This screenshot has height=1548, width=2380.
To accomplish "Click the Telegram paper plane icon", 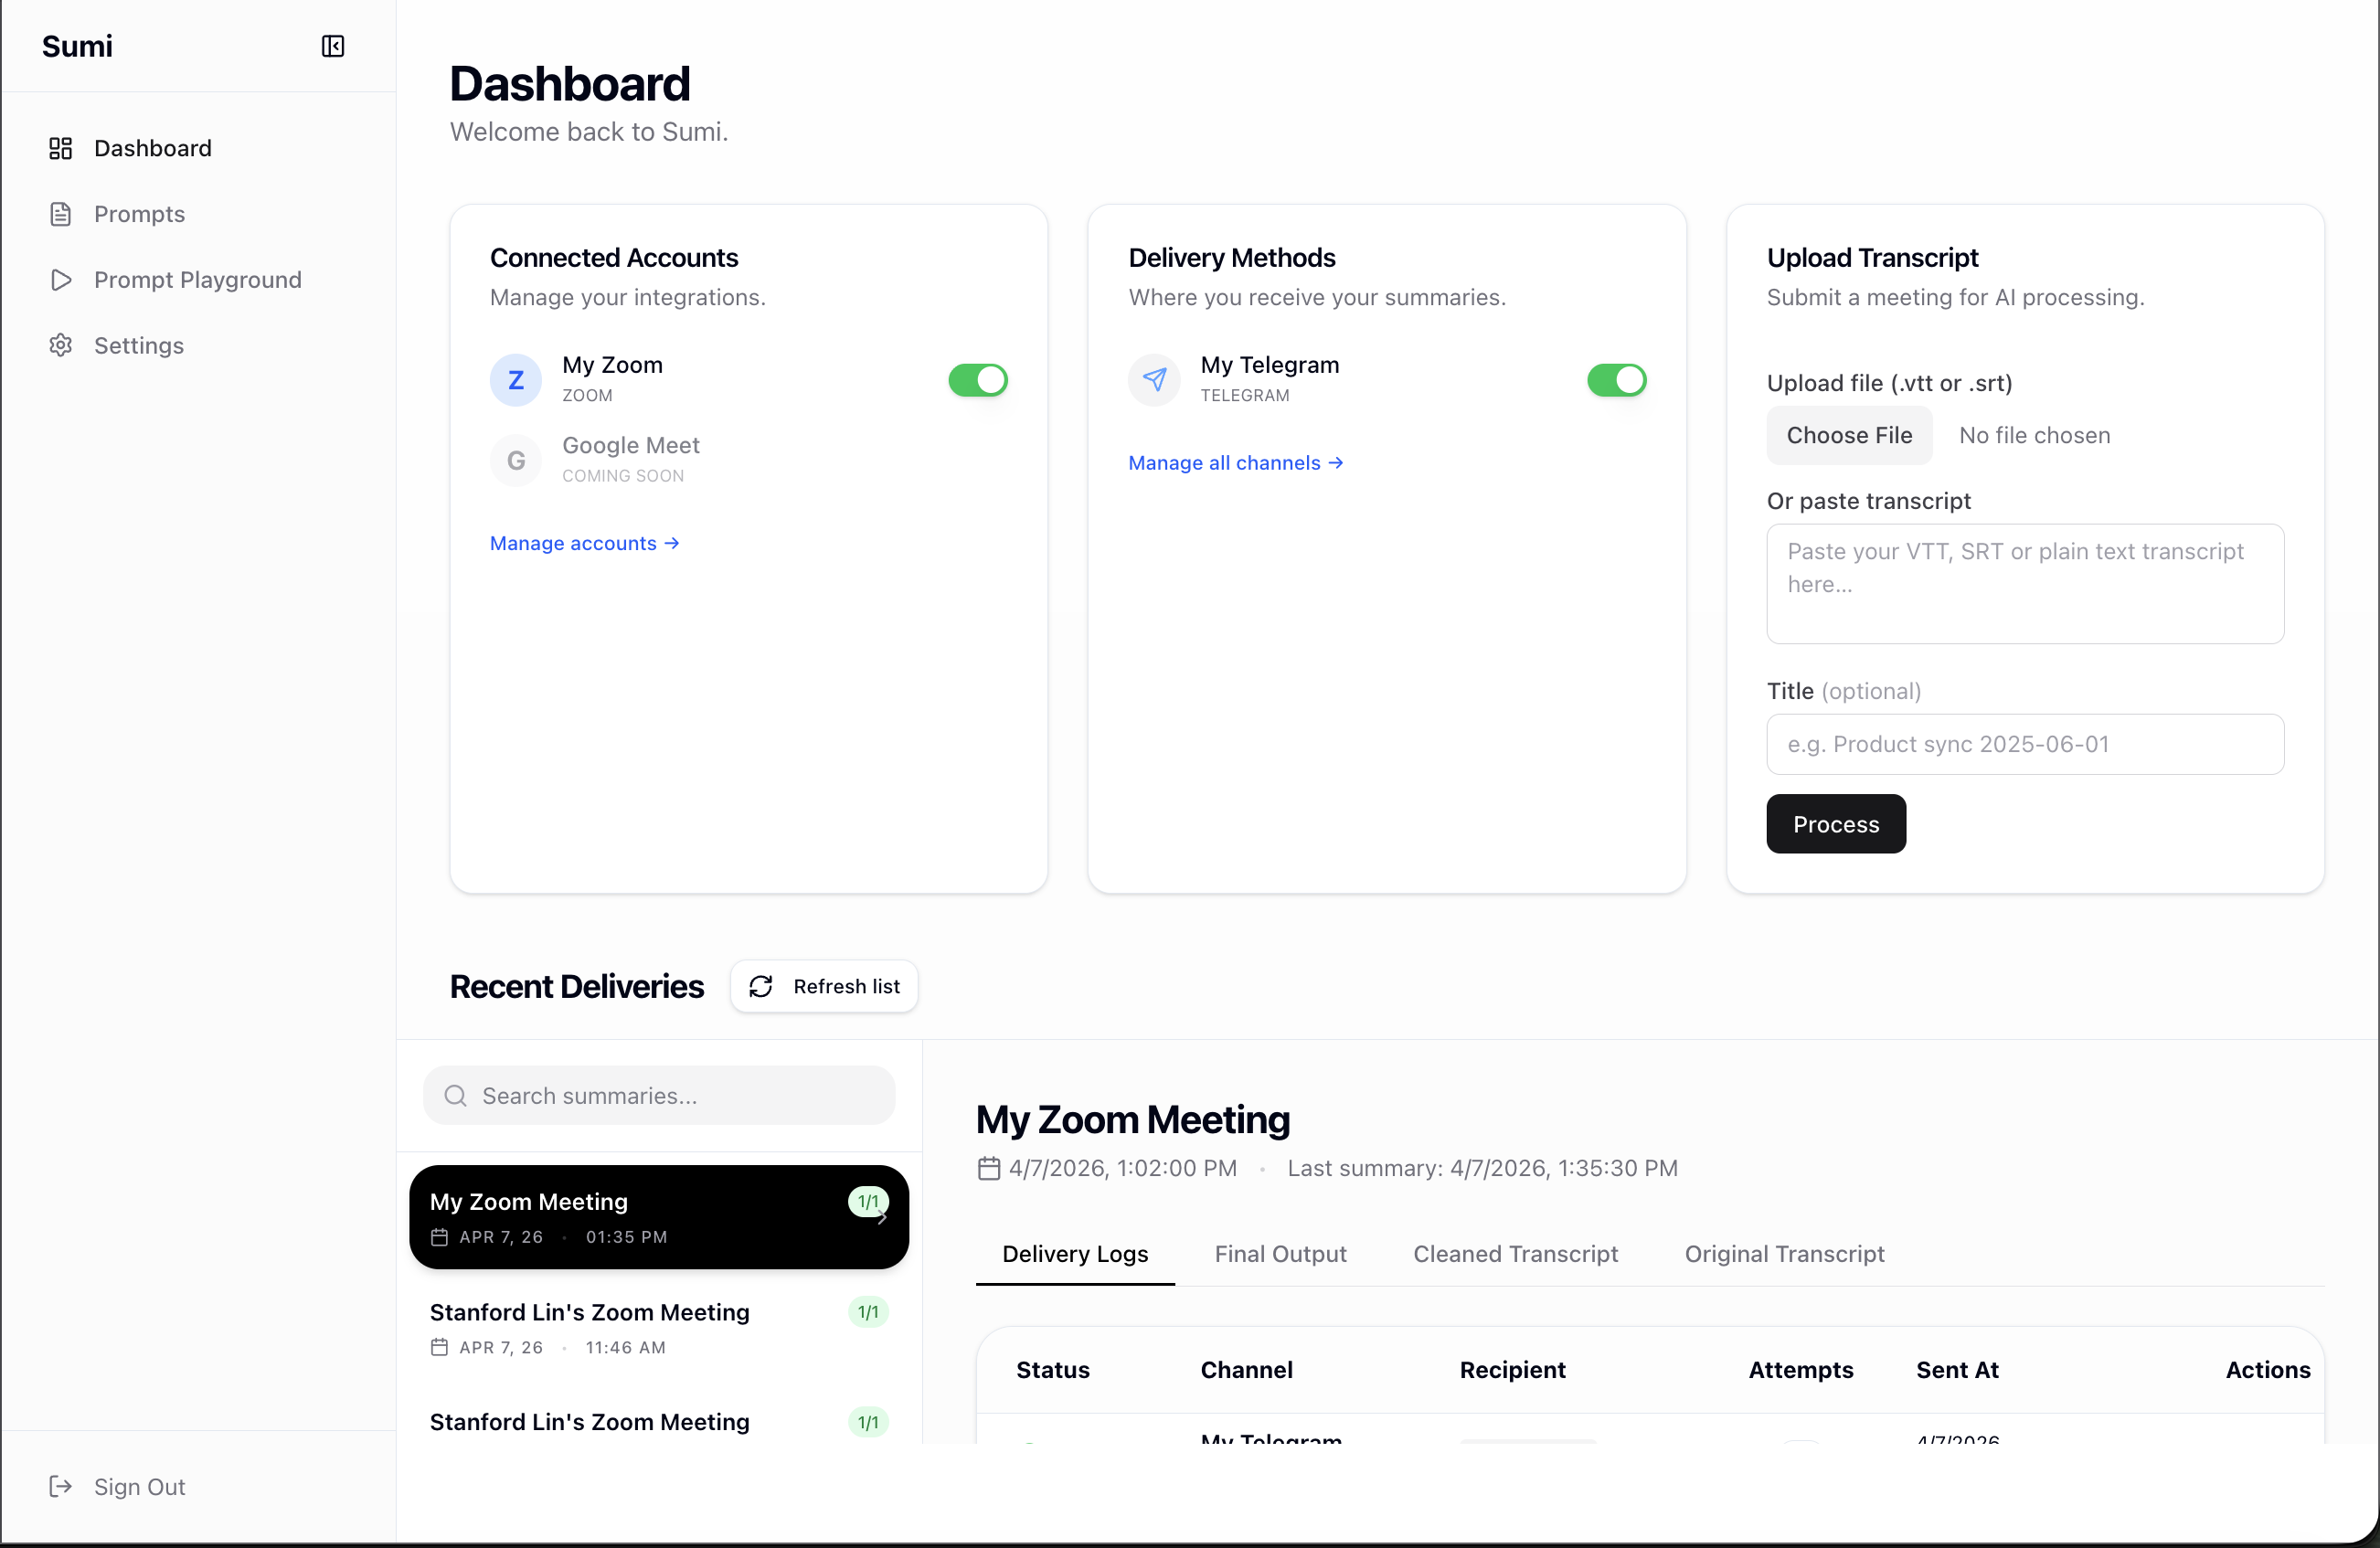I will [x=1154, y=380].
